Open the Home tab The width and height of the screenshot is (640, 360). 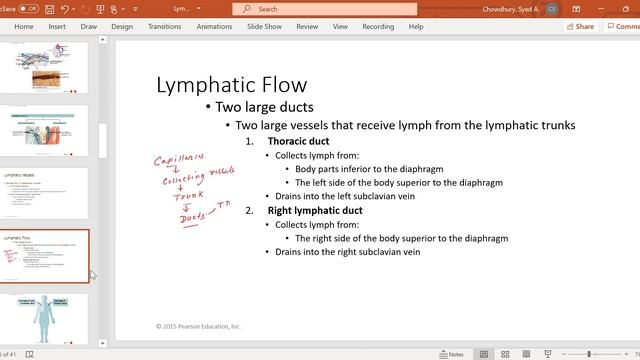[24, 27]
